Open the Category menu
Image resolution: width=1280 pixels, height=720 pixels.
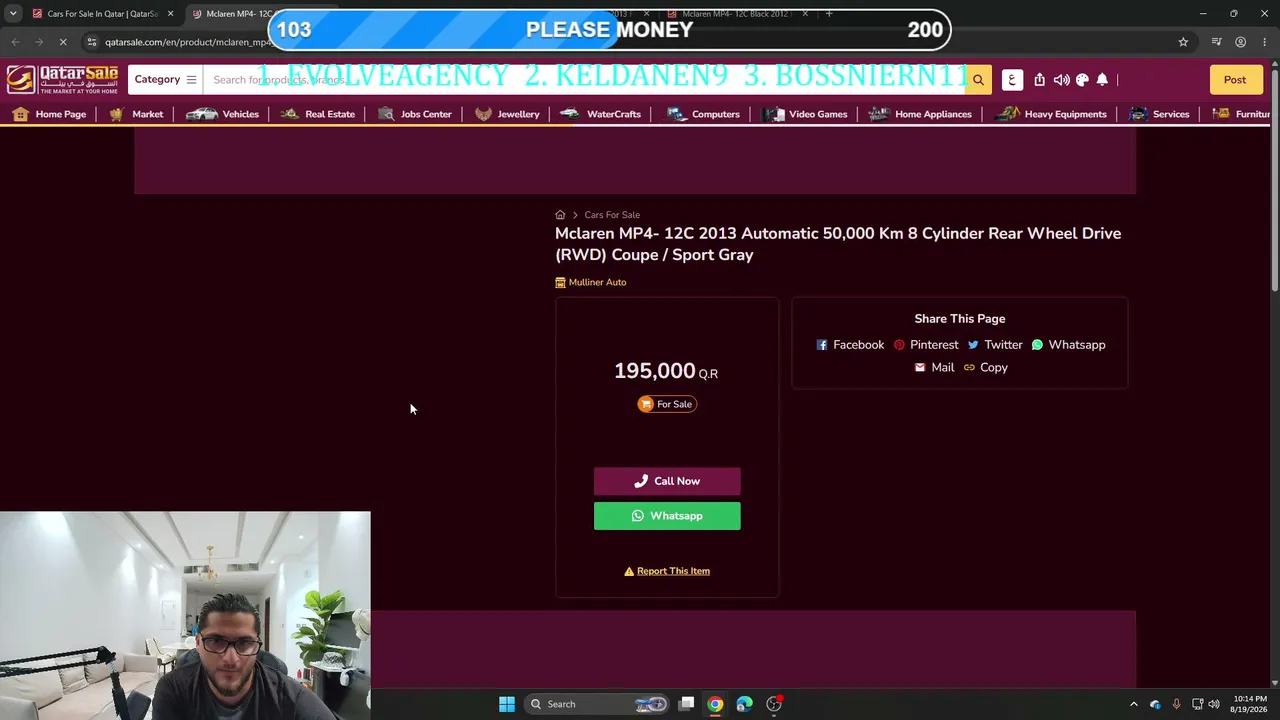tap(165, 80)
